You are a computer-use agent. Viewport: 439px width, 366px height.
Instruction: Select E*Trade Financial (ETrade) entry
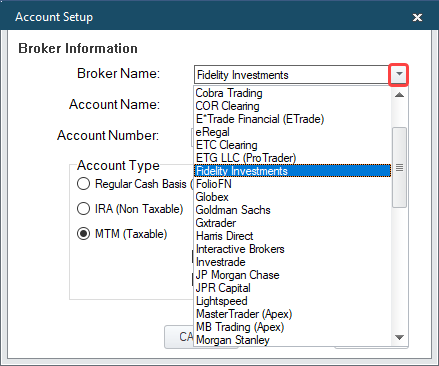(292, 119)
